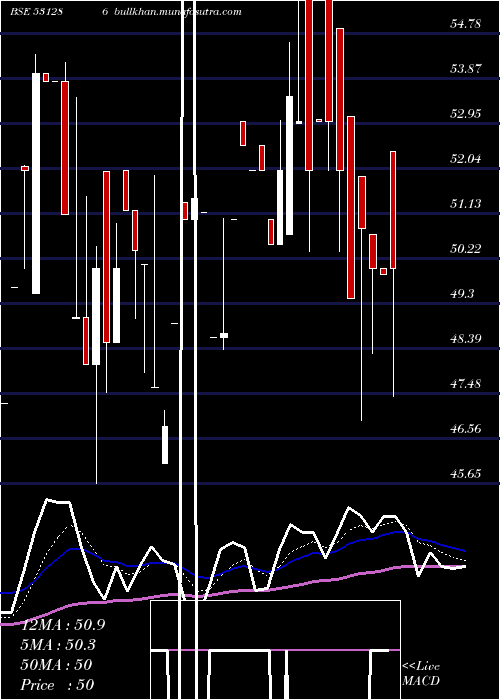Click the BSE 53128 ticker label
Viewport: 500px width, 700px height.
(37, 12)
